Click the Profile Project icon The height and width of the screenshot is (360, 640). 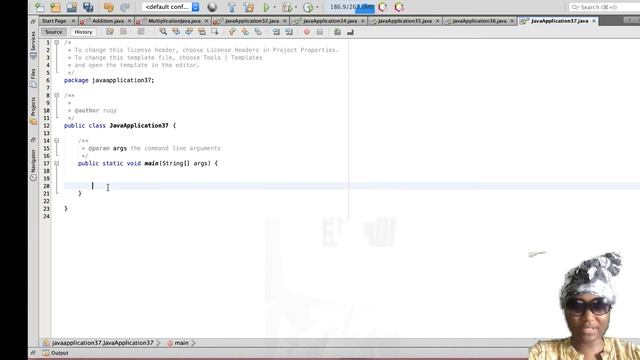pyautogui.click(x=308, y=7)
